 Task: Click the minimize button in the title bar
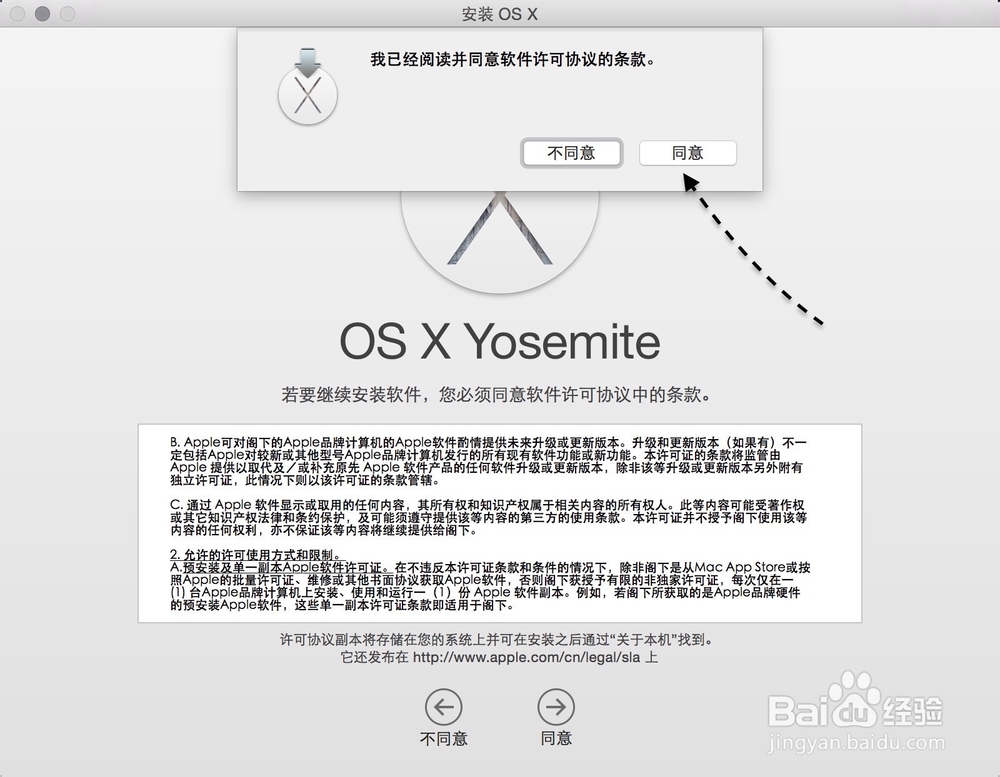tap(43, 13)
